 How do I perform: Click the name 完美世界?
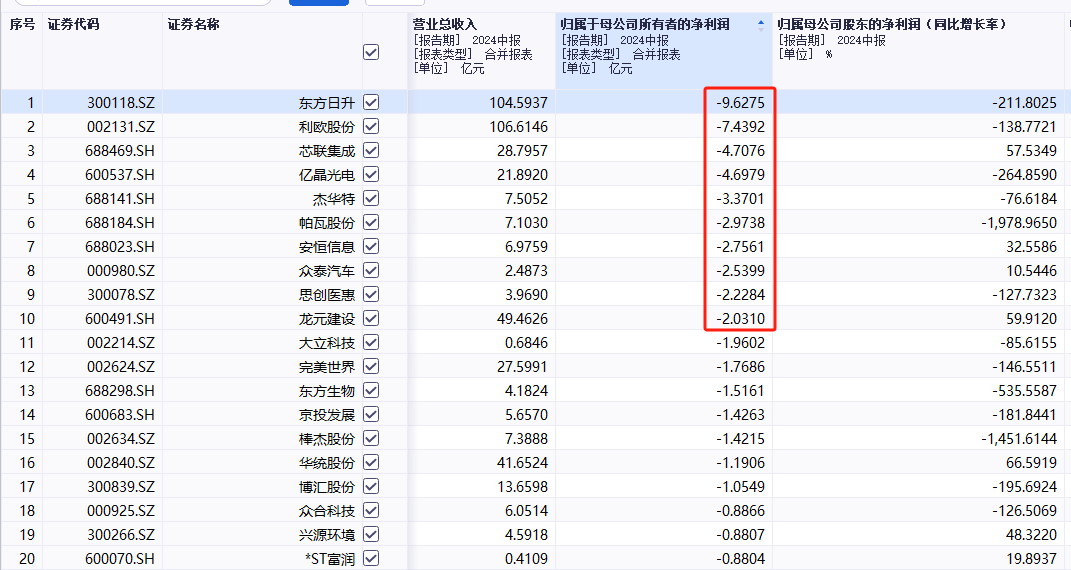[326, 367]
